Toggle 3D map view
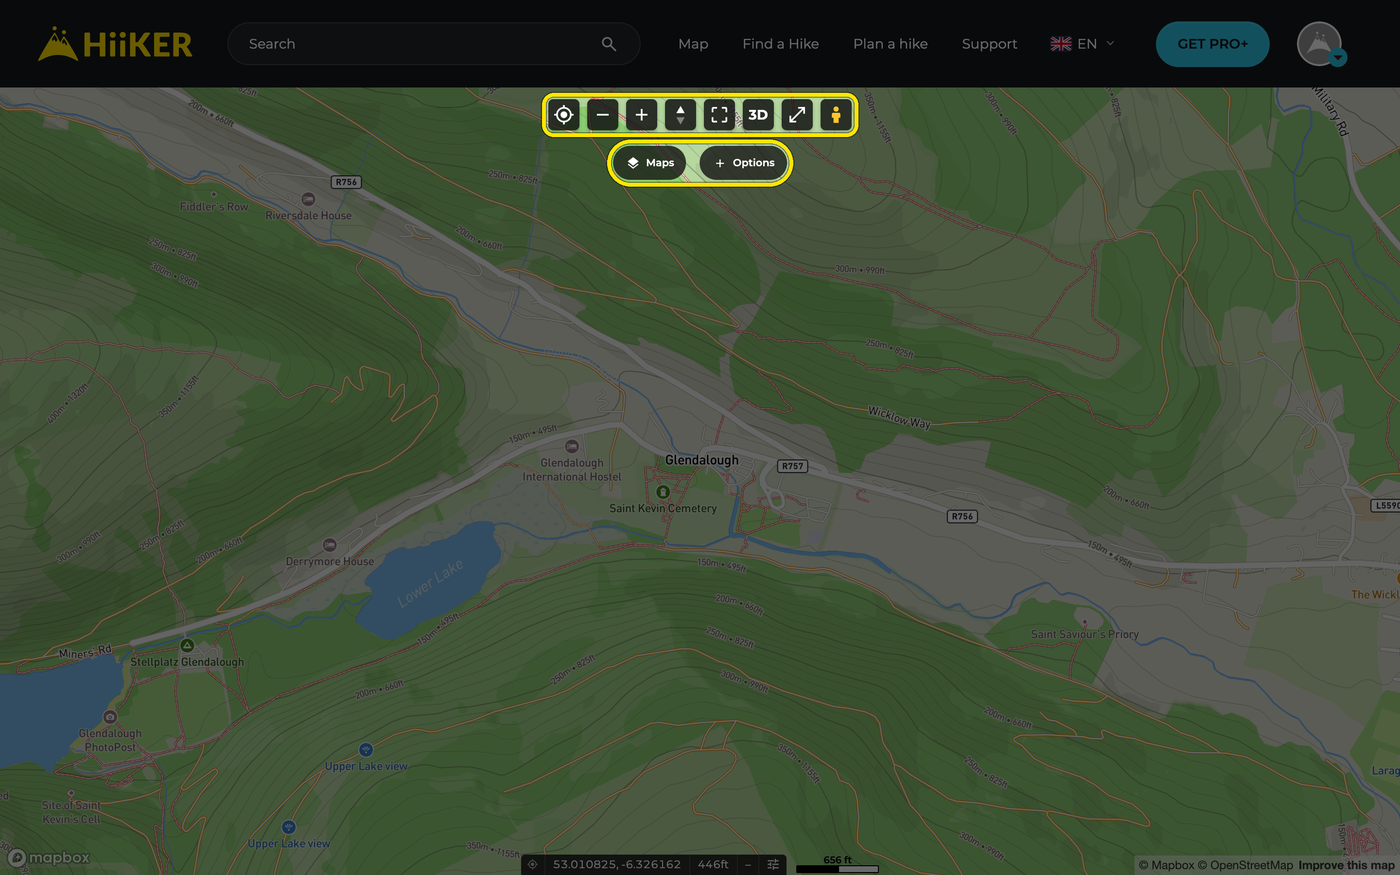This screenshot has width=1400, height=875. [758, 115]
